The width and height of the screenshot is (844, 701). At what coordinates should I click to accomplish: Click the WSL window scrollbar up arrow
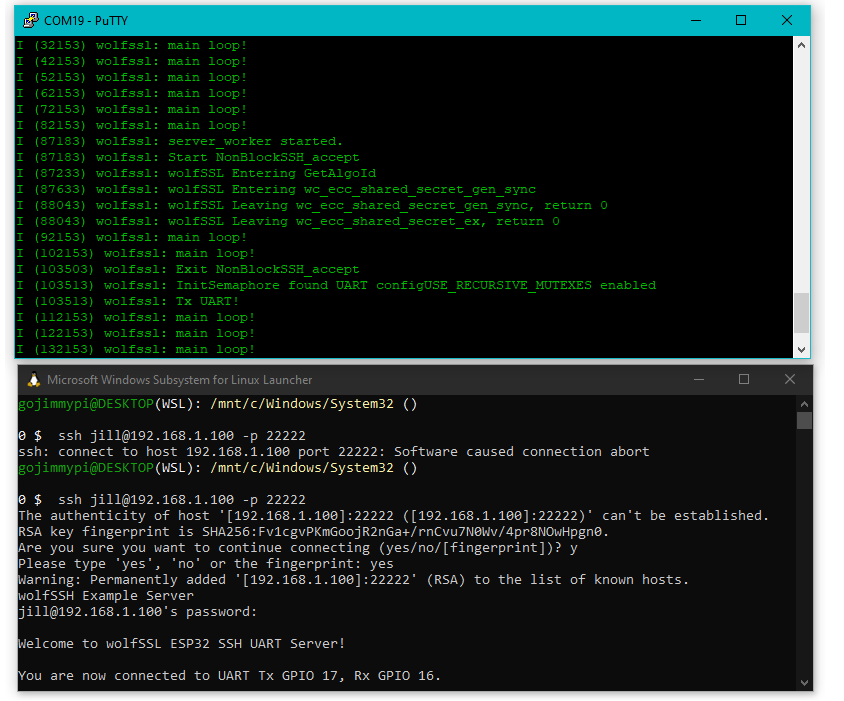point(803,403)
